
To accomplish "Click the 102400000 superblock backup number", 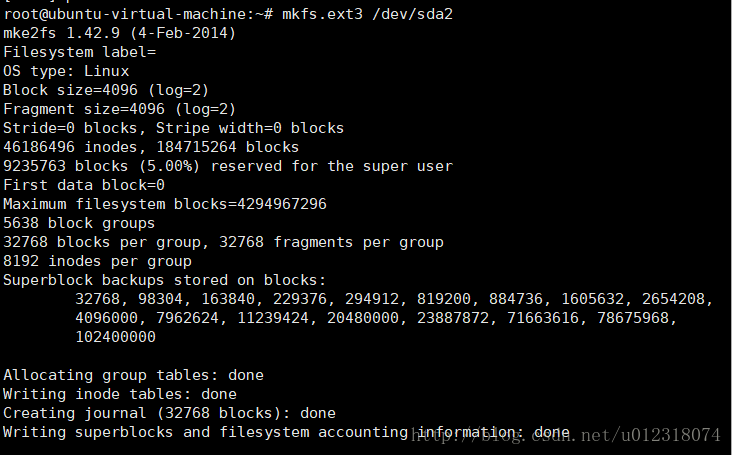I will tap(115, 337).
